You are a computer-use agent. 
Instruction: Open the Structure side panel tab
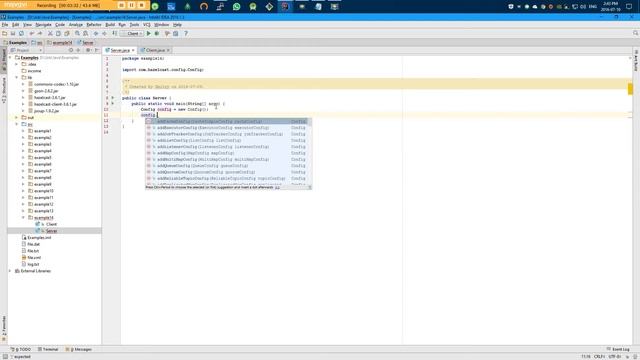click(x=4, y=90)
